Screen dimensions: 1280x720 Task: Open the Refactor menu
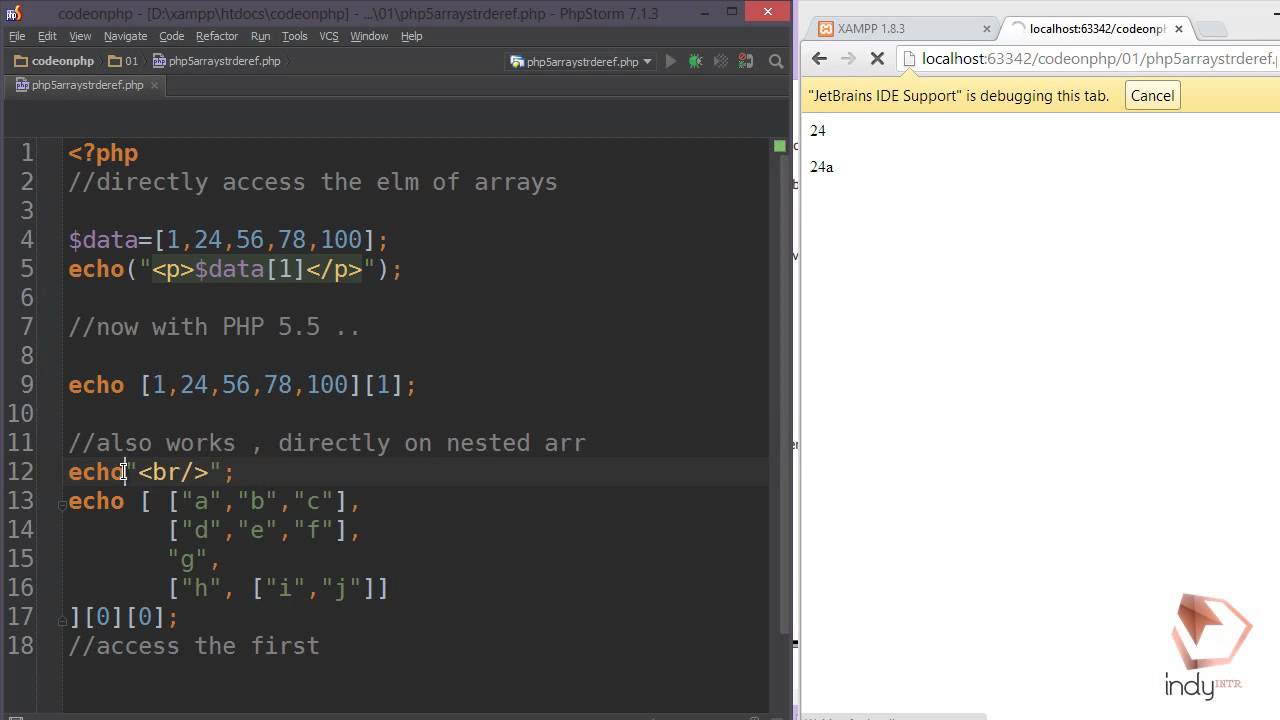tap(217, 36)
